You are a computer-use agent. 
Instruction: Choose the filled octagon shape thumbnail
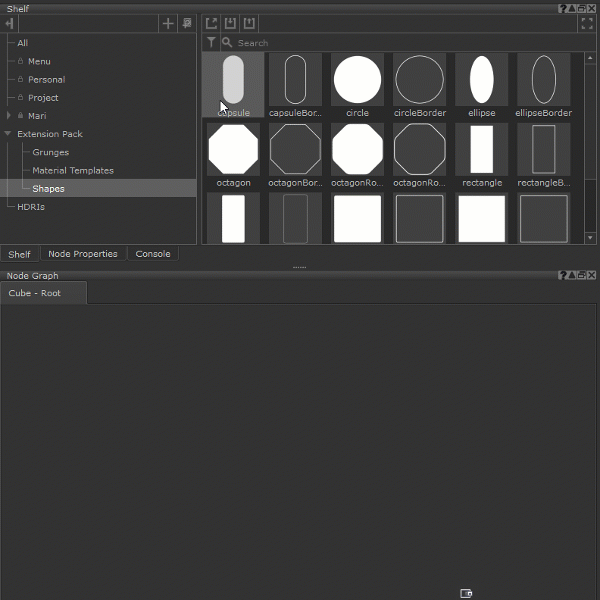pyautogui.click(x=233, y=150)
